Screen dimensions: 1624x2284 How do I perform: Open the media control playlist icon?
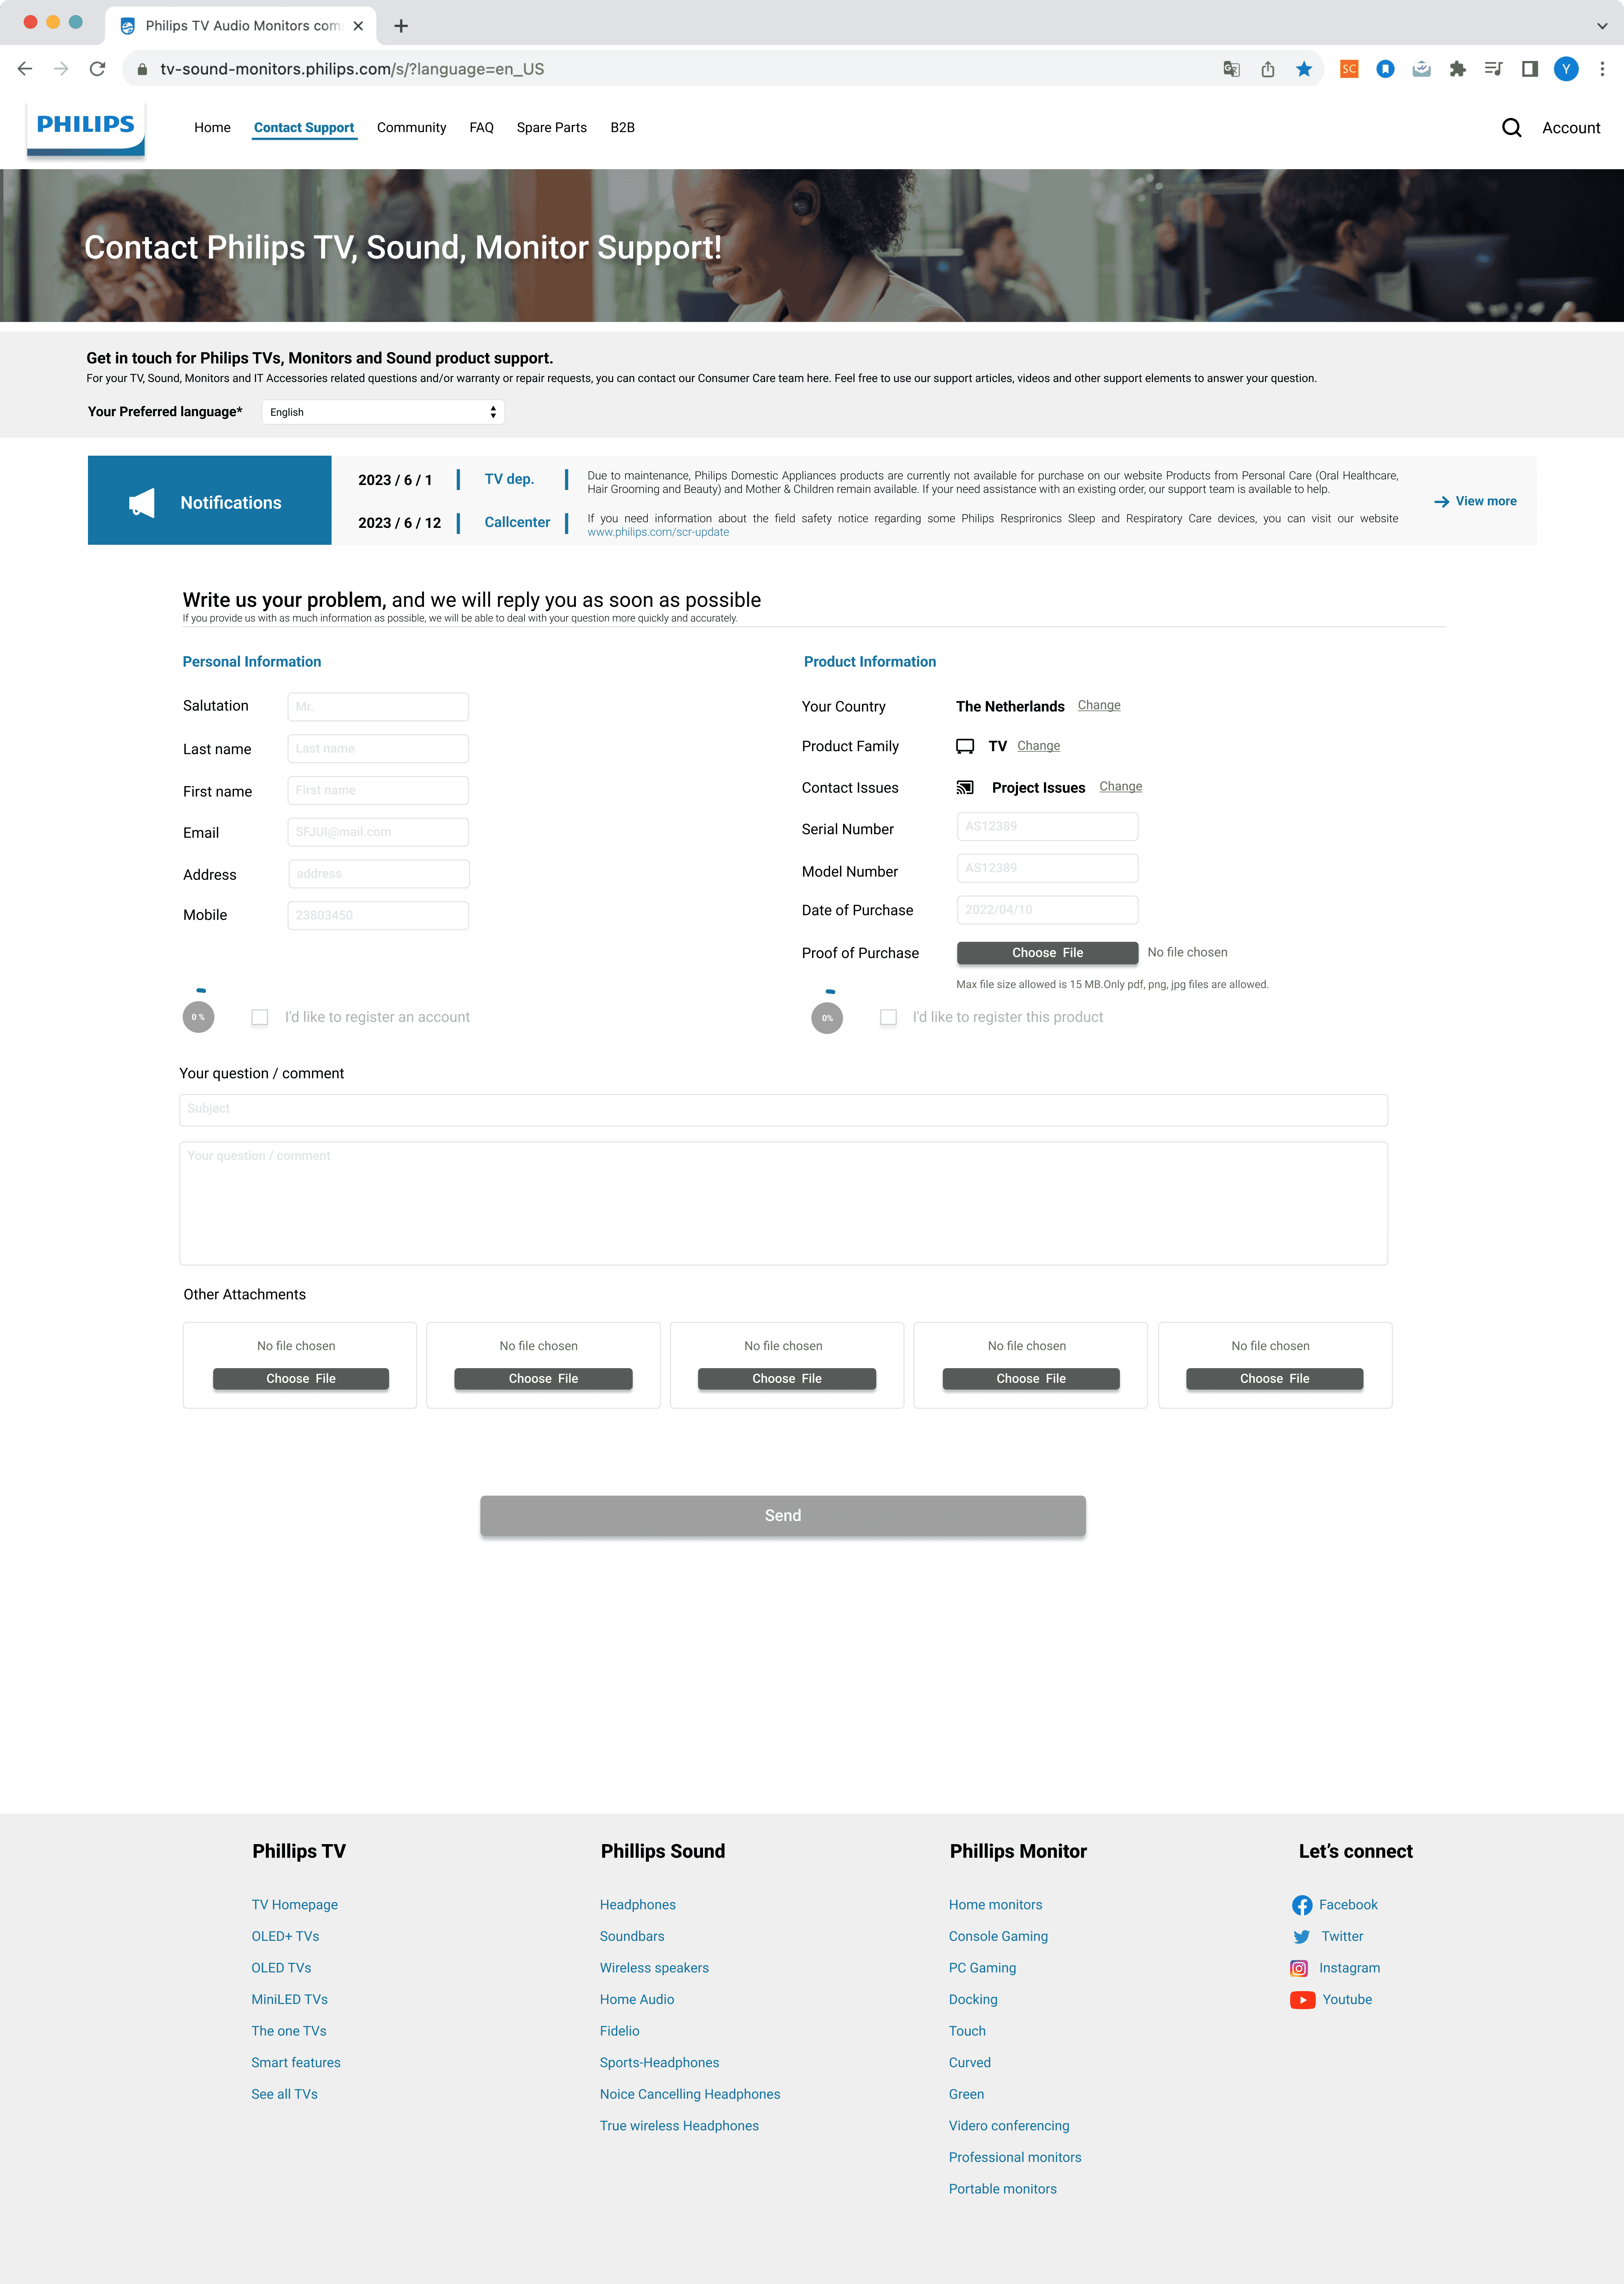click(1493, 69)
